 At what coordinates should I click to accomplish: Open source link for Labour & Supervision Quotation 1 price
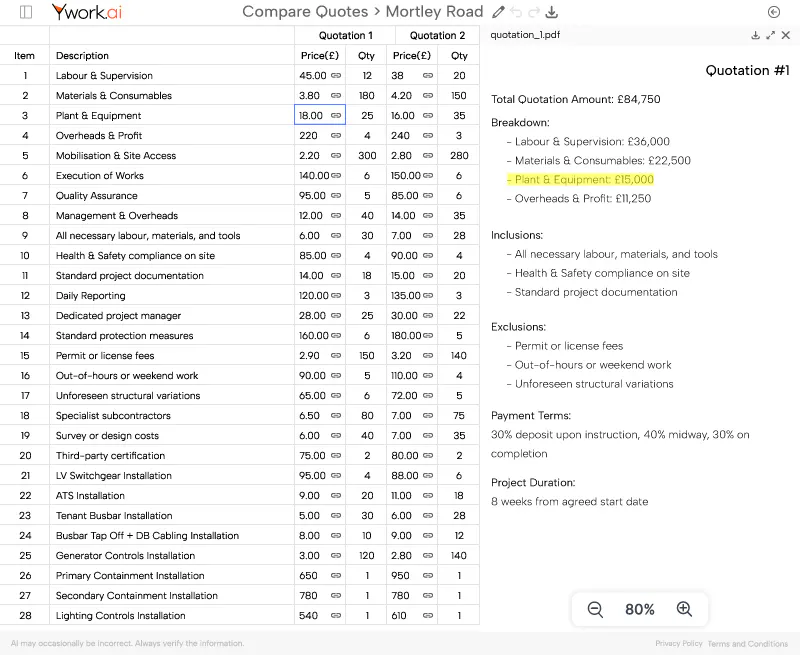(x=336, y=75)
